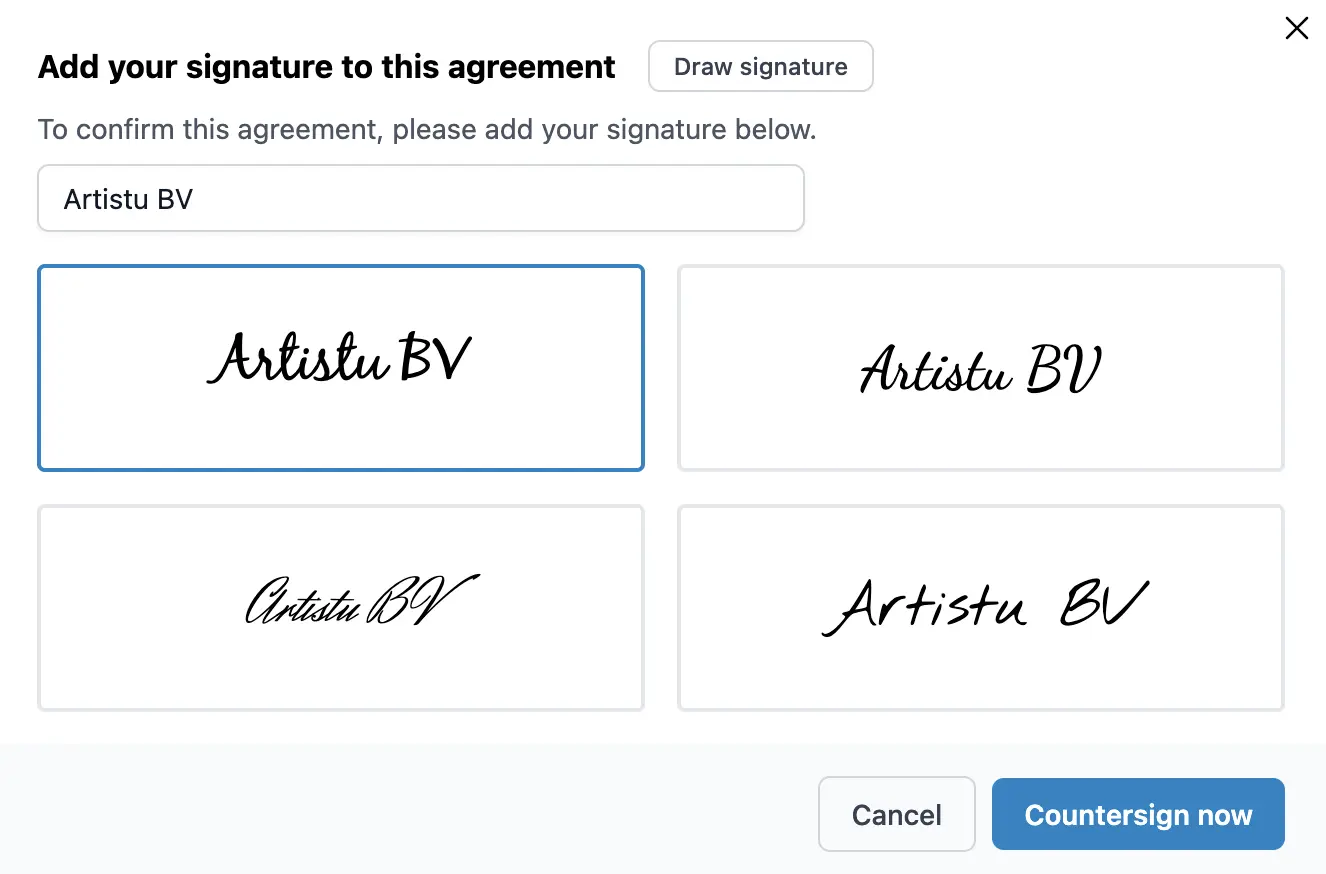Click Countersign now to confirm
This screenshot has height=874, width=1326.
click(x=1138, y=814)
